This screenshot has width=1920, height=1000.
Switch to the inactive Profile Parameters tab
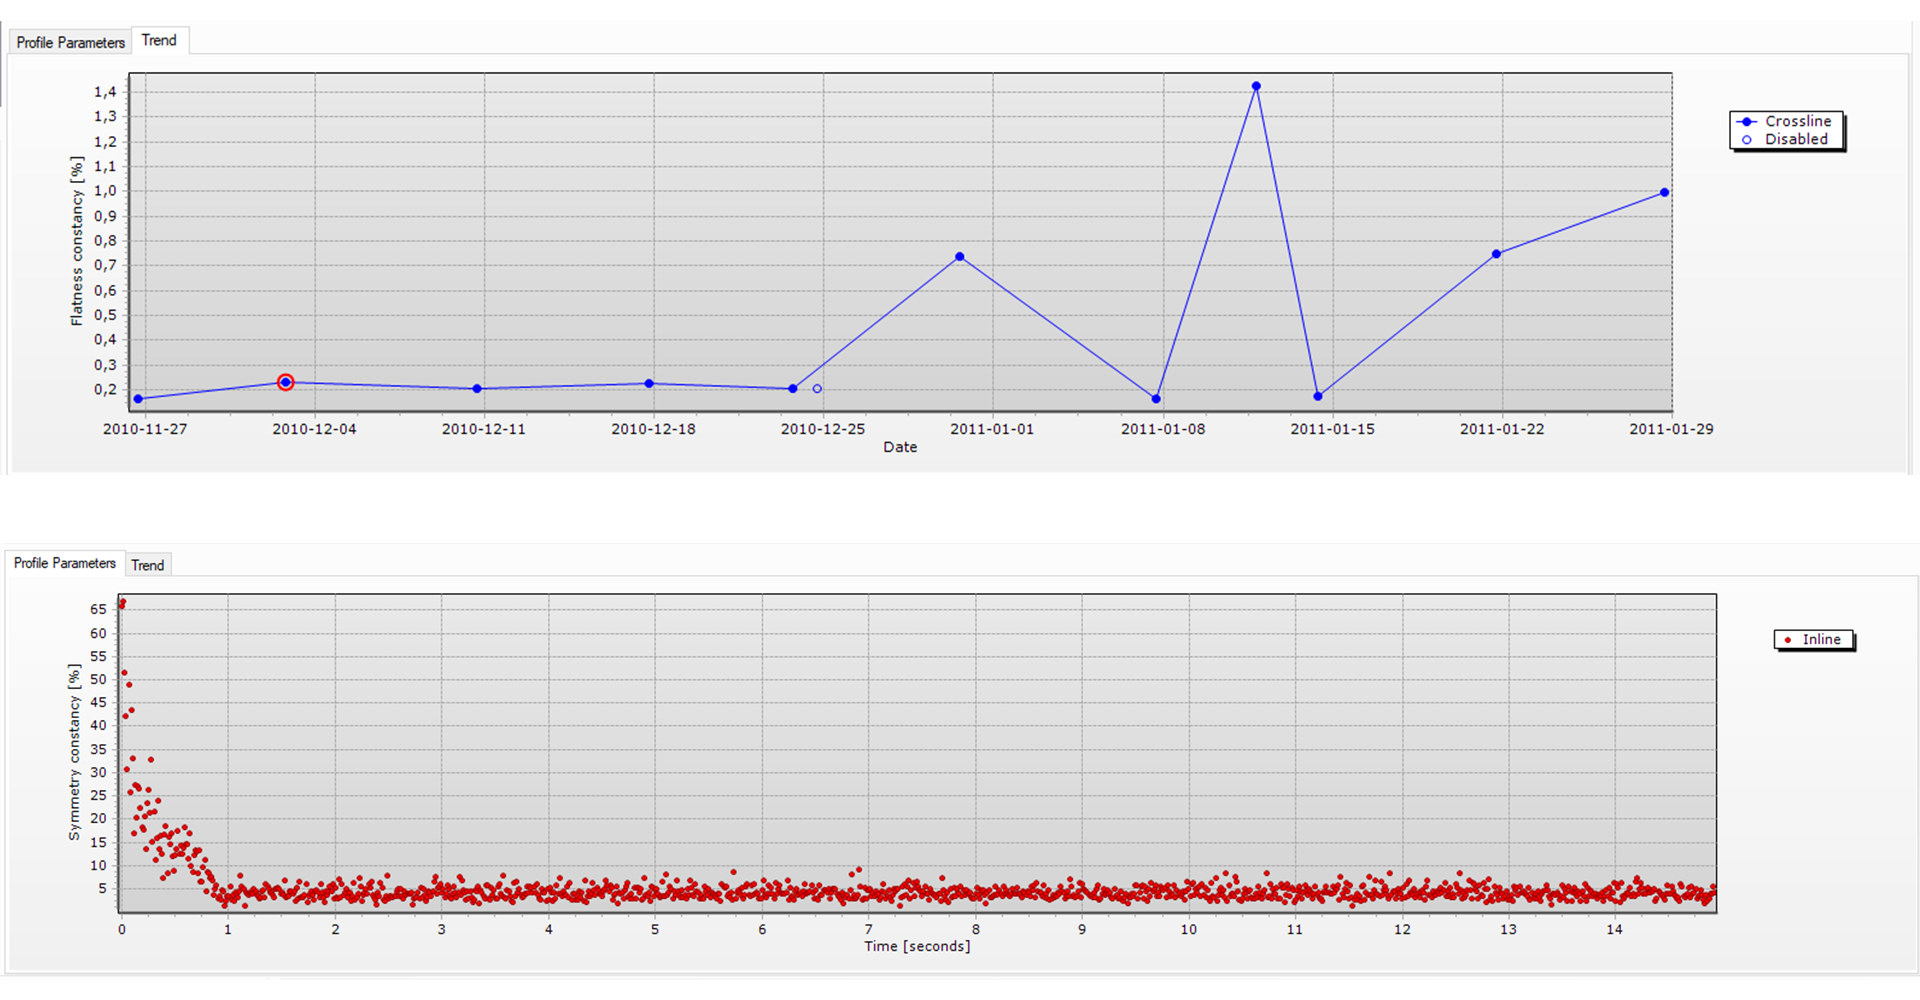(70, 42)
